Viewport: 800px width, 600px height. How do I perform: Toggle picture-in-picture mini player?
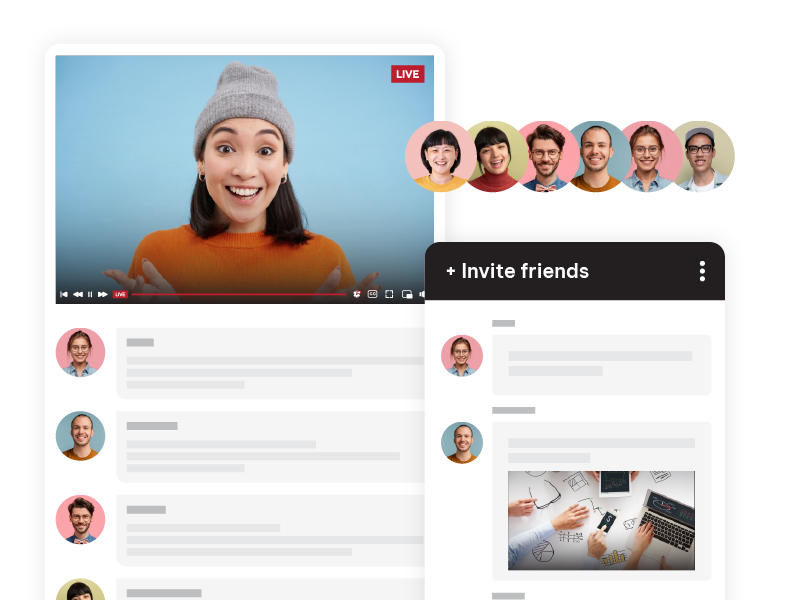click(407, 294)
